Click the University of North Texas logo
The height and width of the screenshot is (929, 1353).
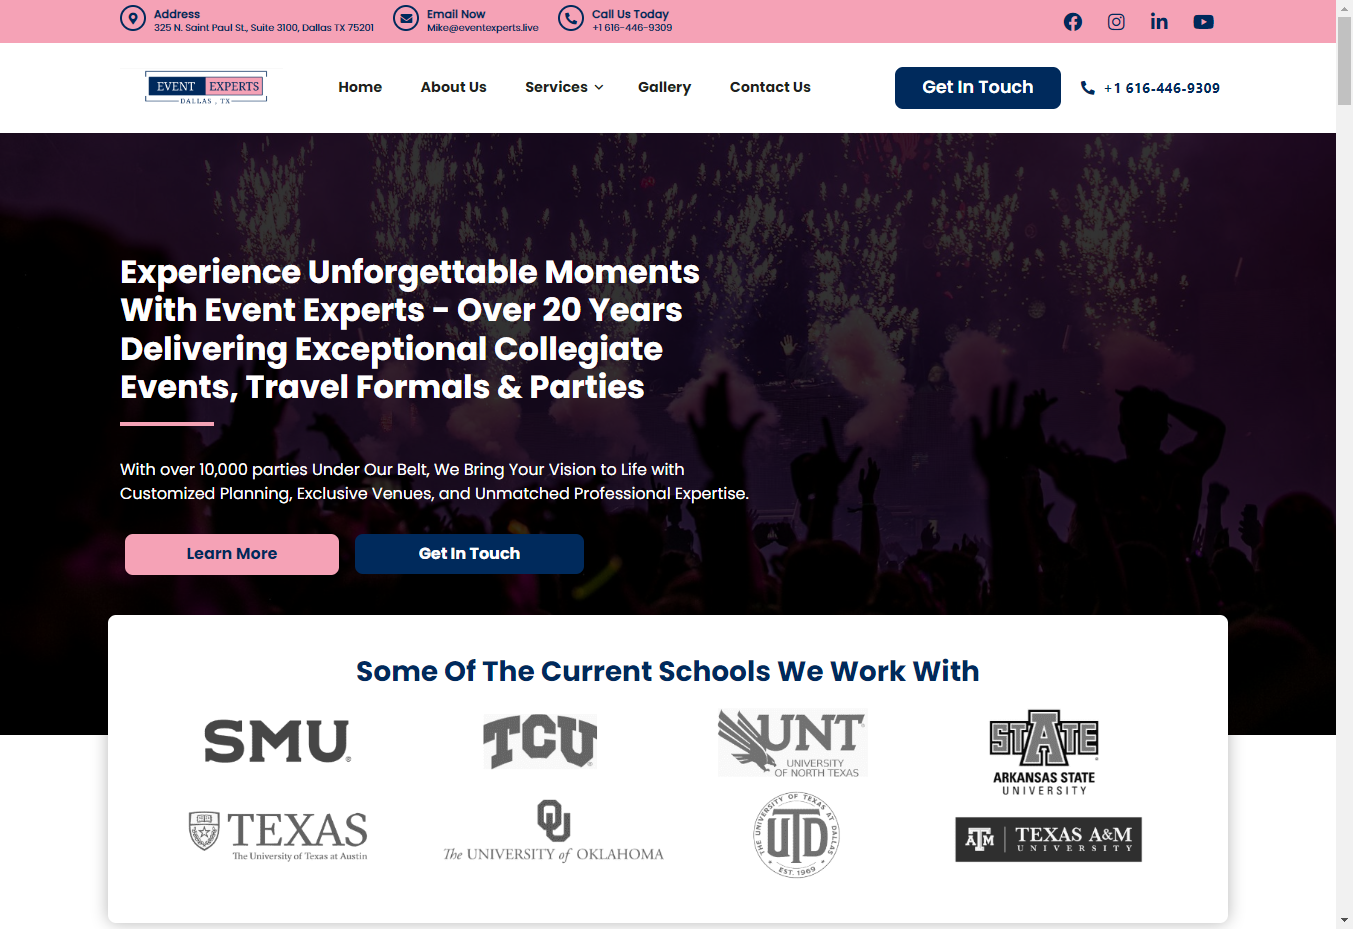tap(792, 742)
